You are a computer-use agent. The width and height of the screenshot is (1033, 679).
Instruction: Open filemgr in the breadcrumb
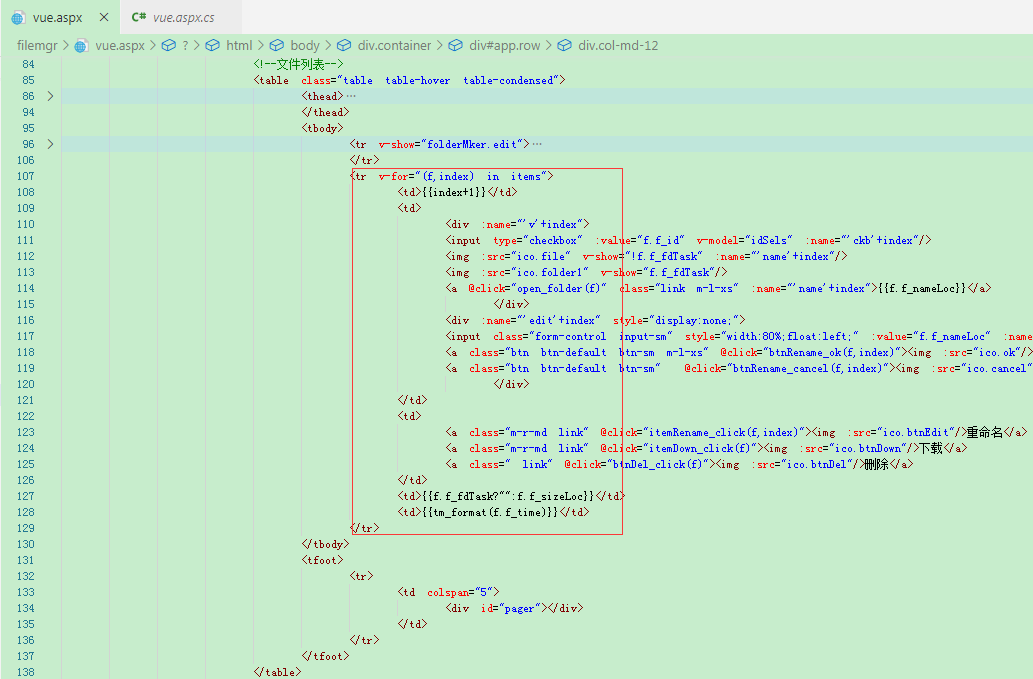pos(37,45)
